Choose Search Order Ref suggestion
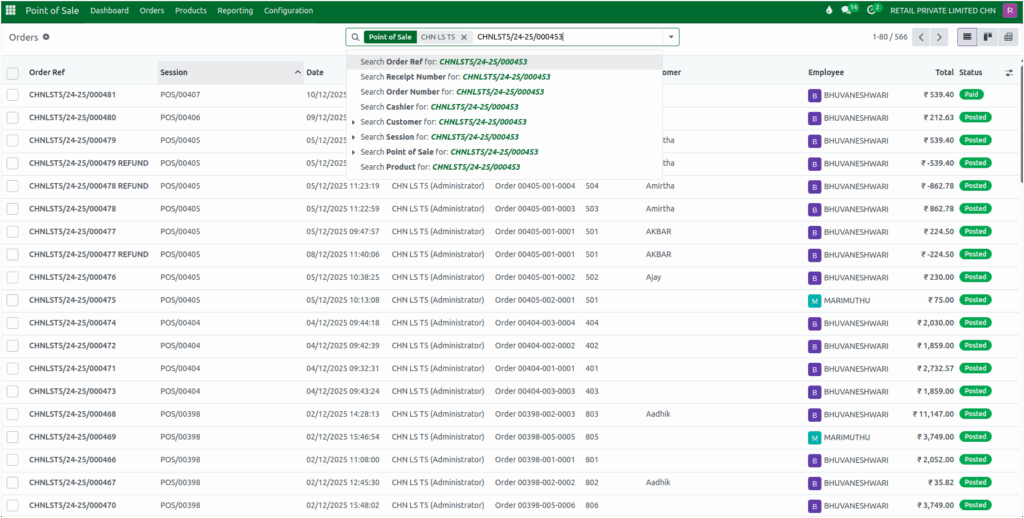This screenshot has height=518, width=1024. tap(504, 62)
